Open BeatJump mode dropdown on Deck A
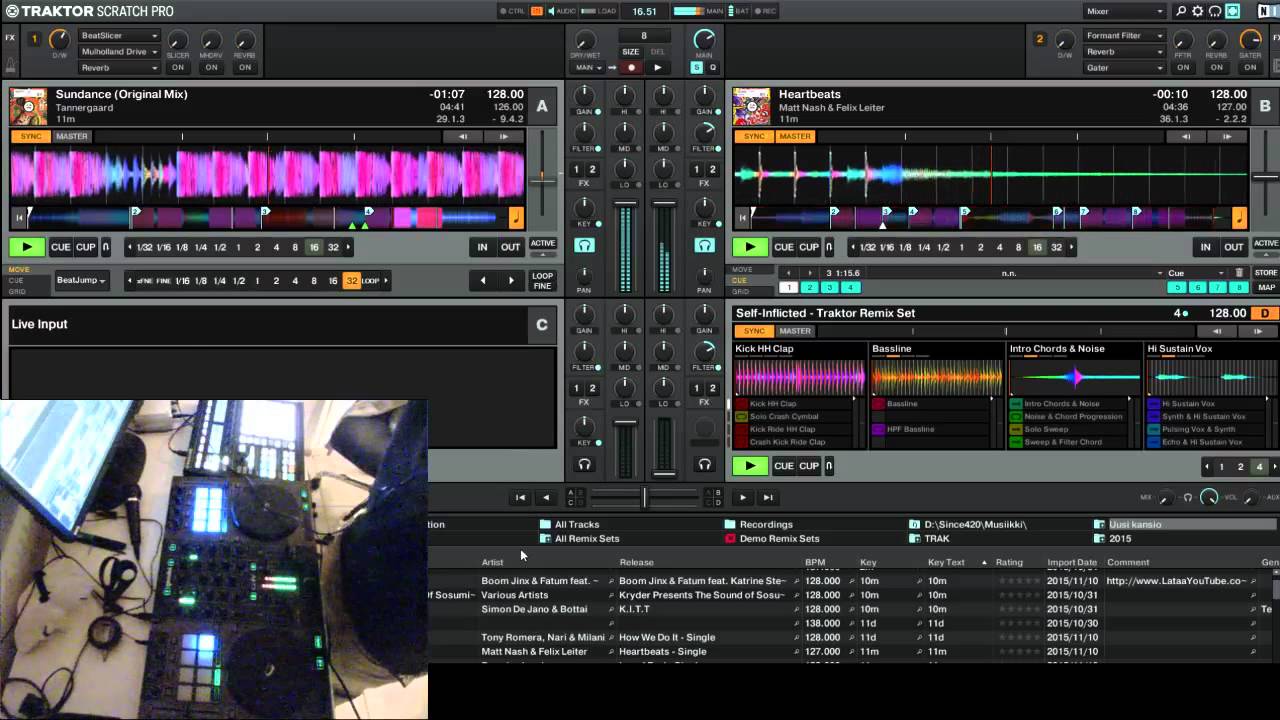The width and height of the screenshot is (1280, 720). click(82, 281)
